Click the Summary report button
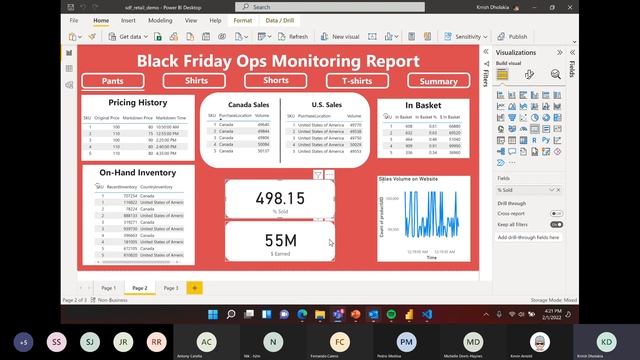 coord(439,81)
